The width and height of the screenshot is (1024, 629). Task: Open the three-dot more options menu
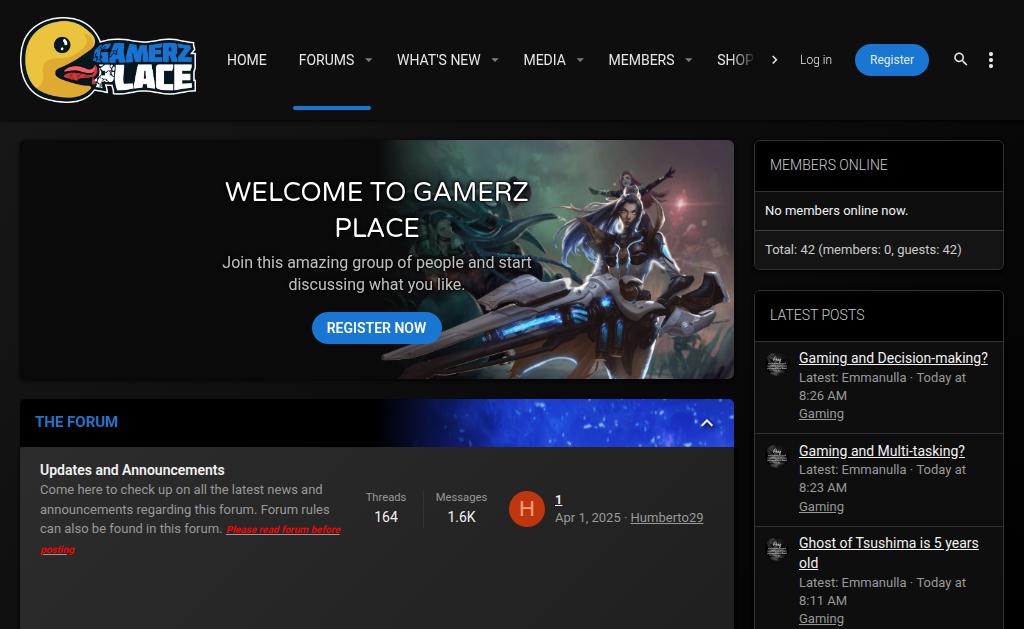pos(991,60)
